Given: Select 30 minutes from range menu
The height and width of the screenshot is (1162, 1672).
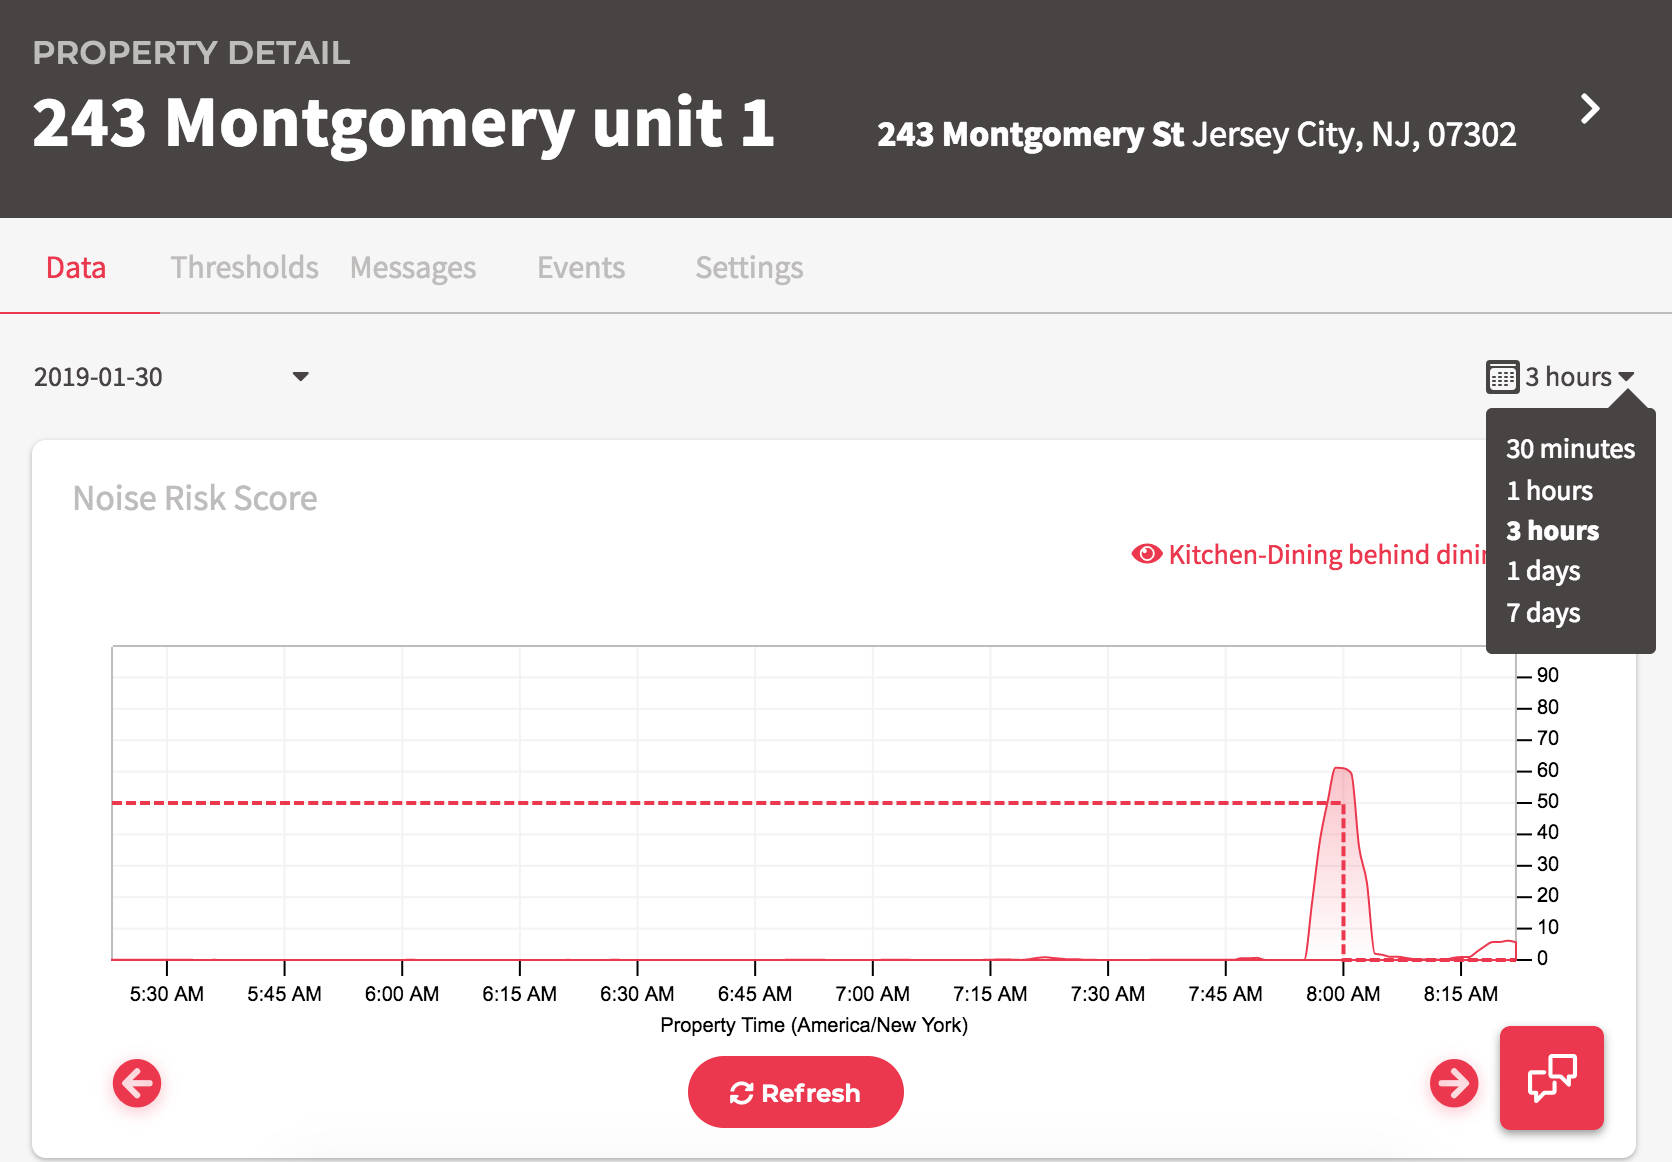Looking at the screenshot, I should pos(1570,449).
